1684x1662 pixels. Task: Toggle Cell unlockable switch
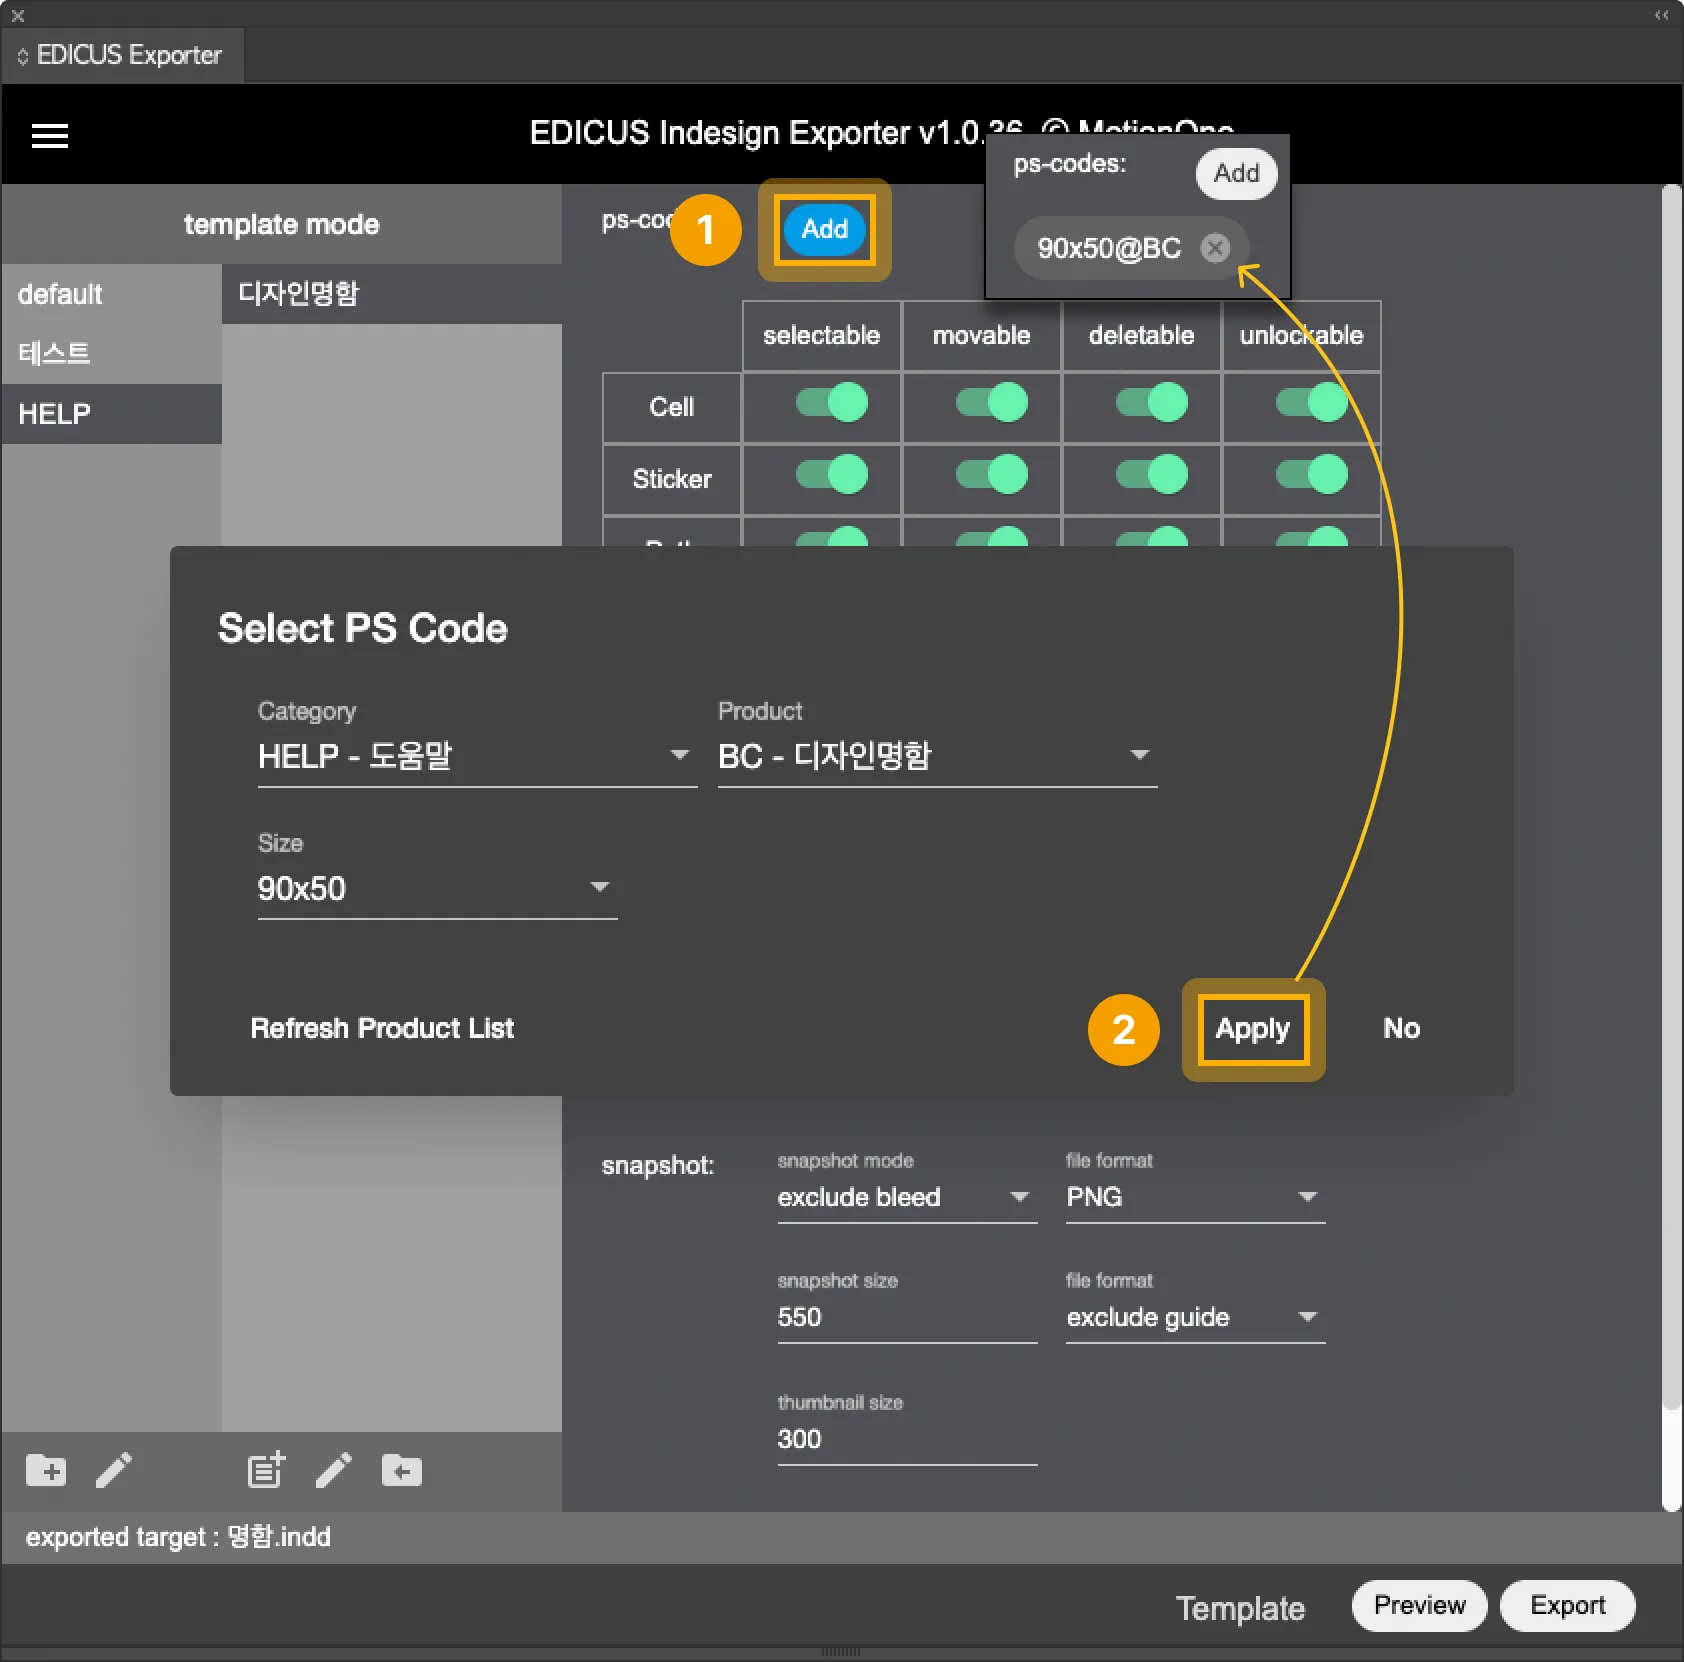[x=1312, y=403]
